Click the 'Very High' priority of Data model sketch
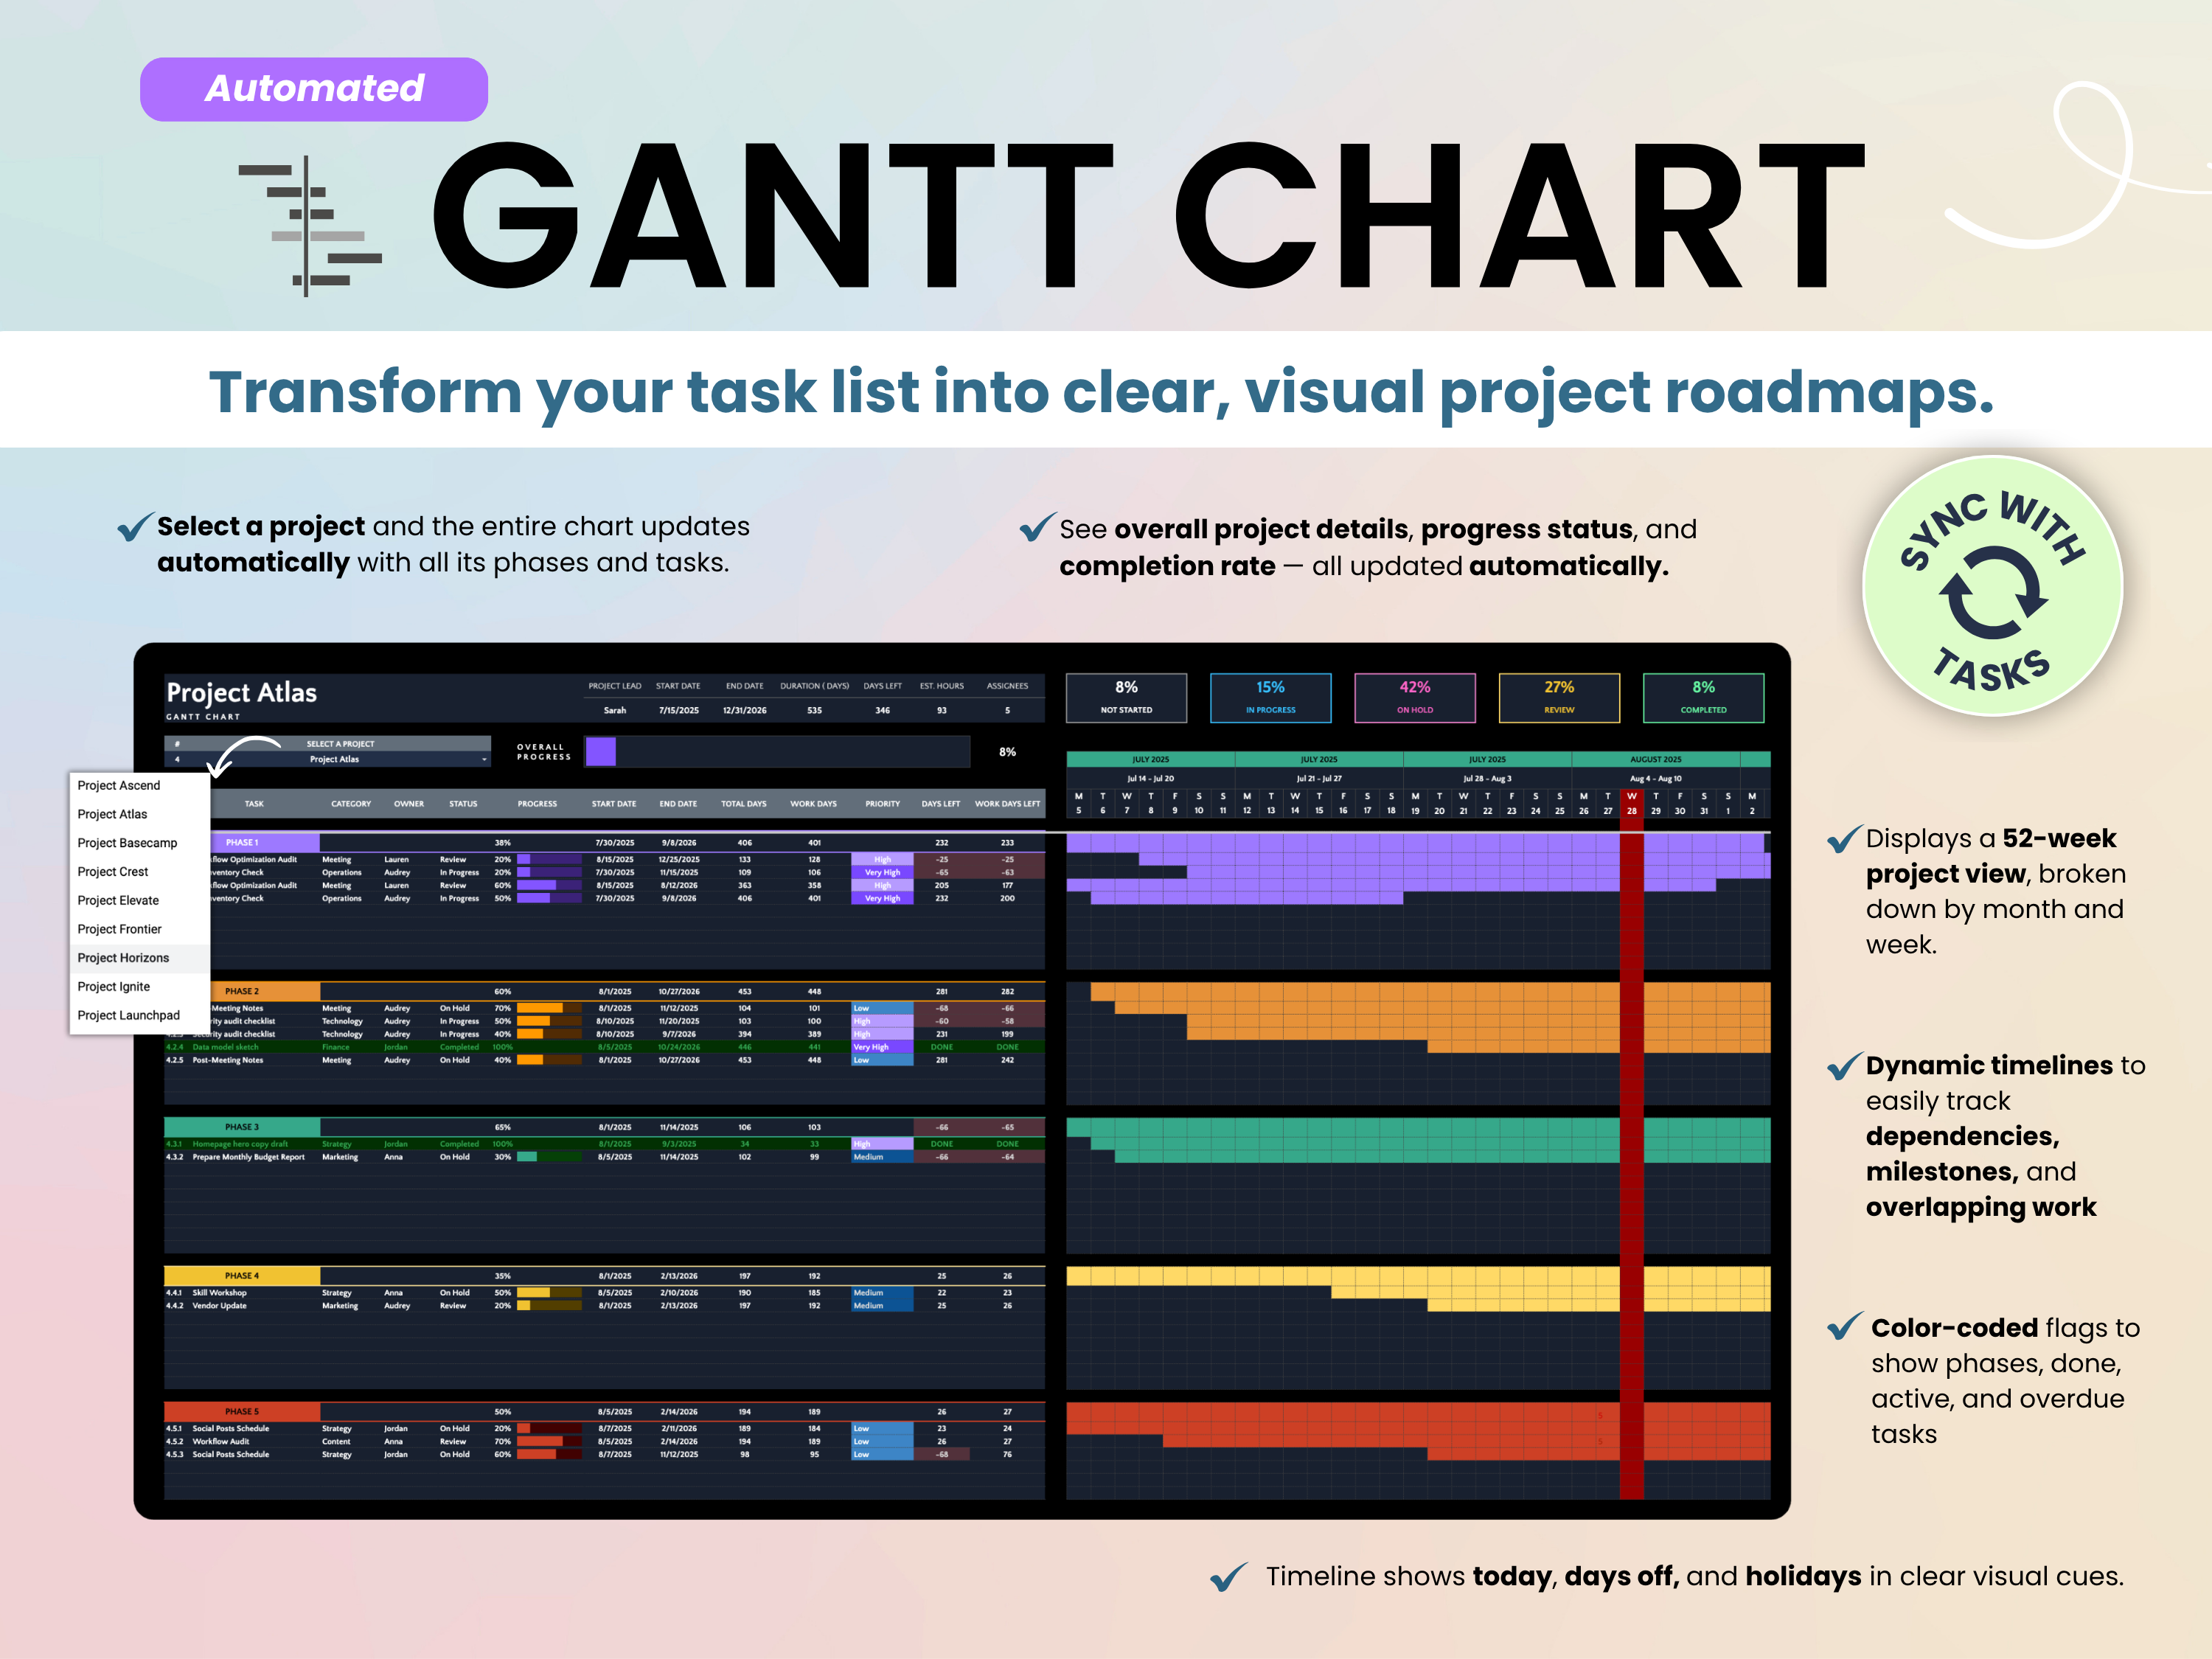Image resolution: width=2212 pixels, height=1659 pixels. pos(882,1047)
